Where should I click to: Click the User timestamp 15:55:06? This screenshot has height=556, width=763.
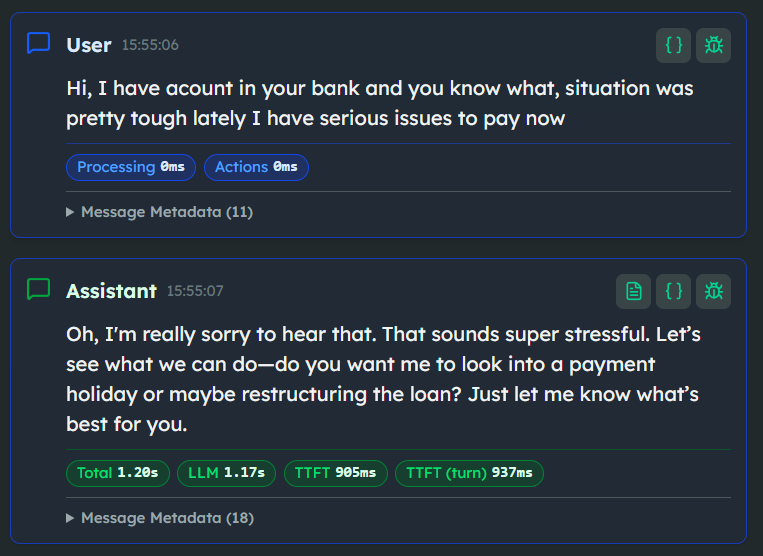[x=150, y=45]
